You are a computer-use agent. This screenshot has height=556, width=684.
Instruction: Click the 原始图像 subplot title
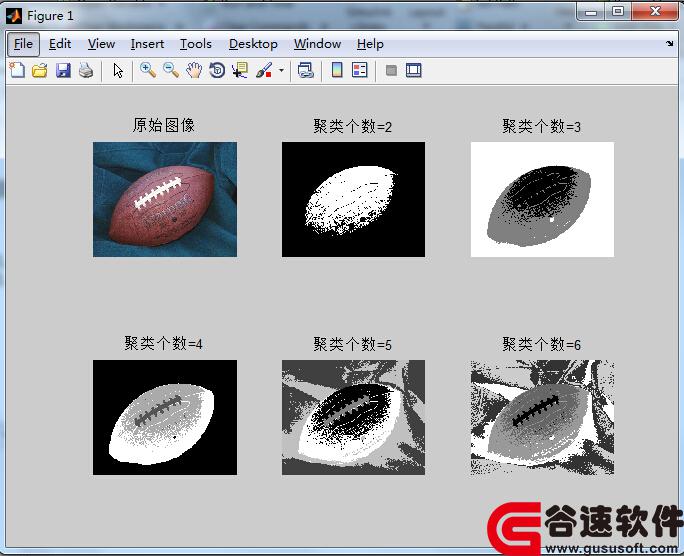(x=164, y=126)
